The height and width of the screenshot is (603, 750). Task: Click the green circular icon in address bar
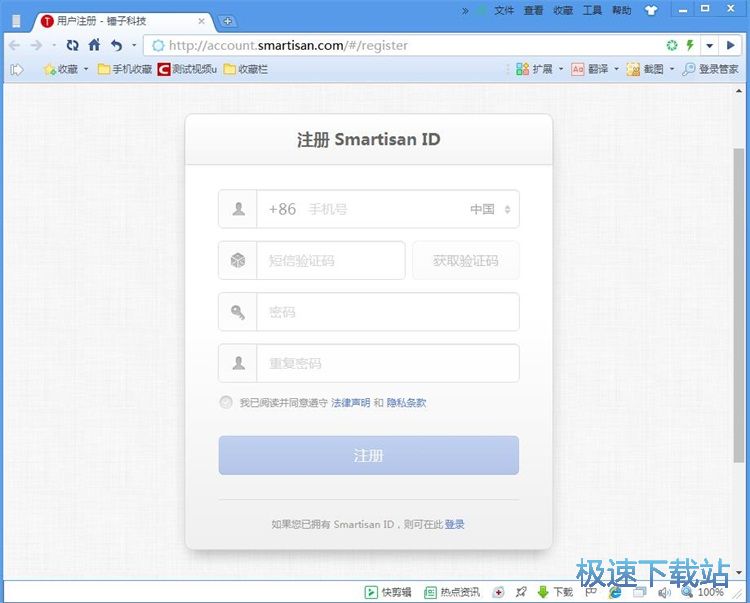coord(672,45)
